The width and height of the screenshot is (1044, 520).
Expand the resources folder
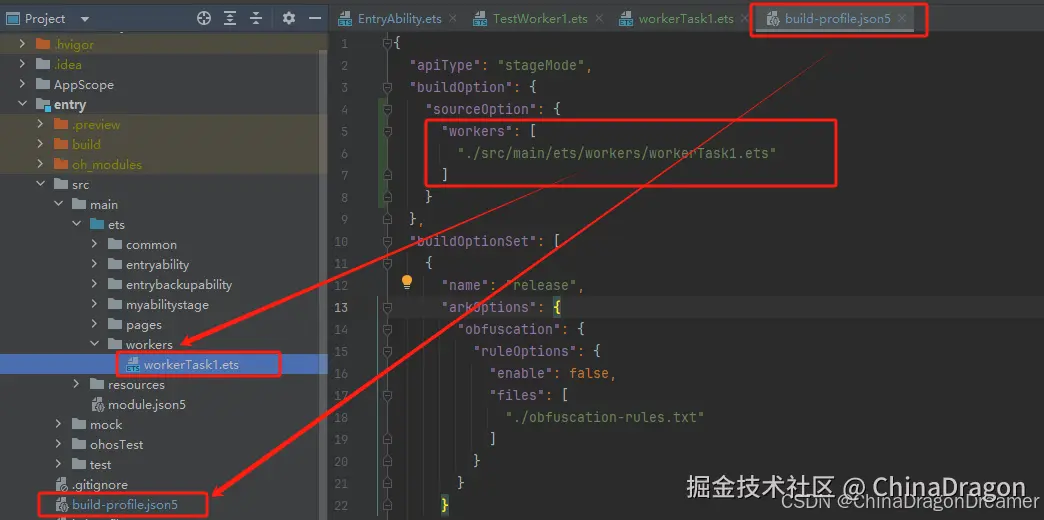(77, 384)
